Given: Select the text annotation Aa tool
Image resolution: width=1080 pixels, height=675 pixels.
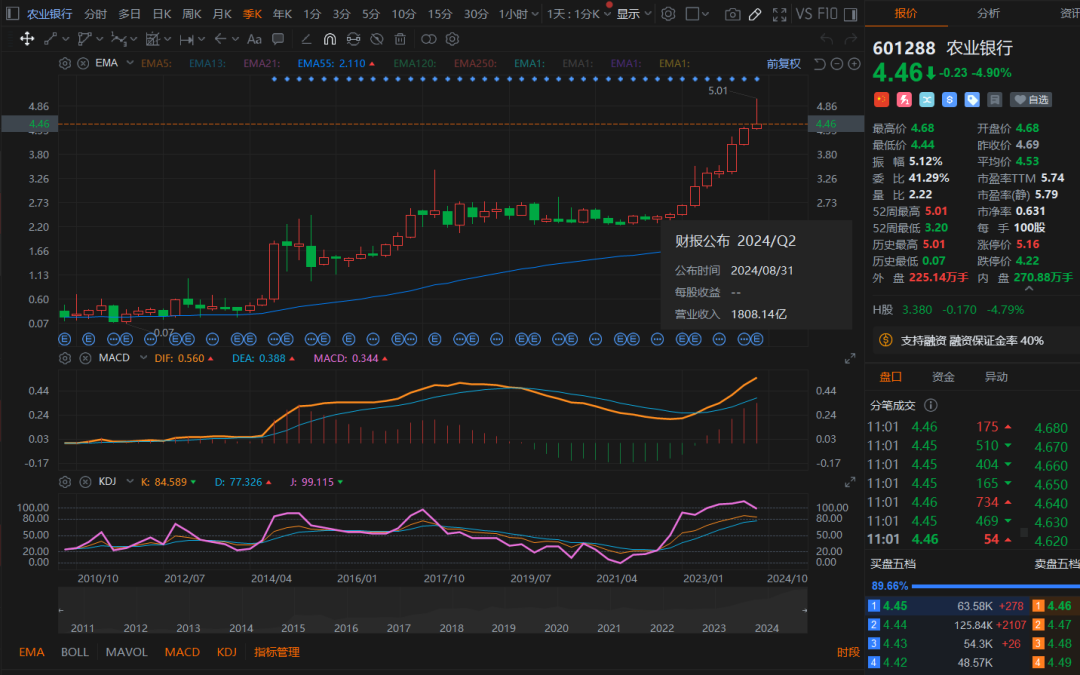Looking at the screenshot, I should (254, 39).
